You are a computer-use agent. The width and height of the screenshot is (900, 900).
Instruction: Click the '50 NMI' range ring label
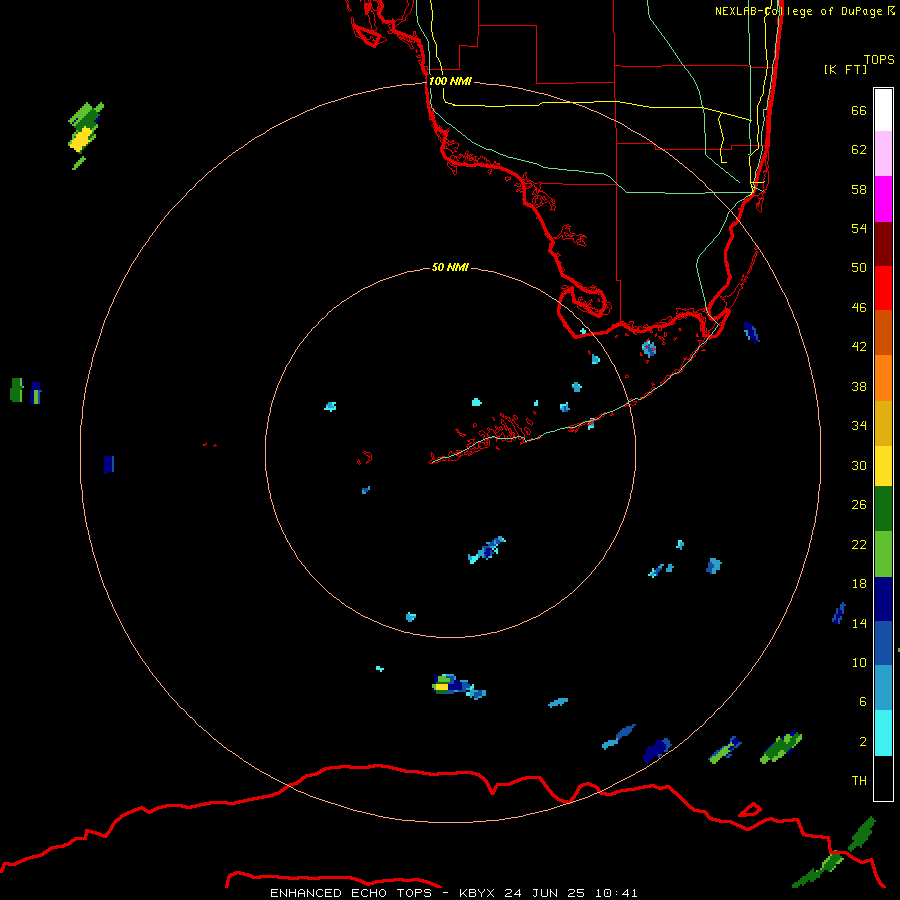[450, 267]
